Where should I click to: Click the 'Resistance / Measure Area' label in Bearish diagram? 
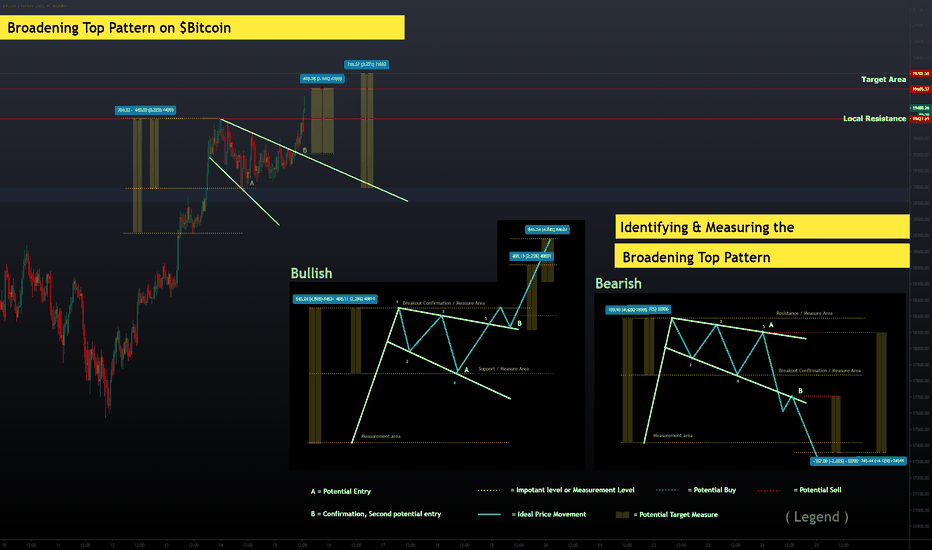804,313
